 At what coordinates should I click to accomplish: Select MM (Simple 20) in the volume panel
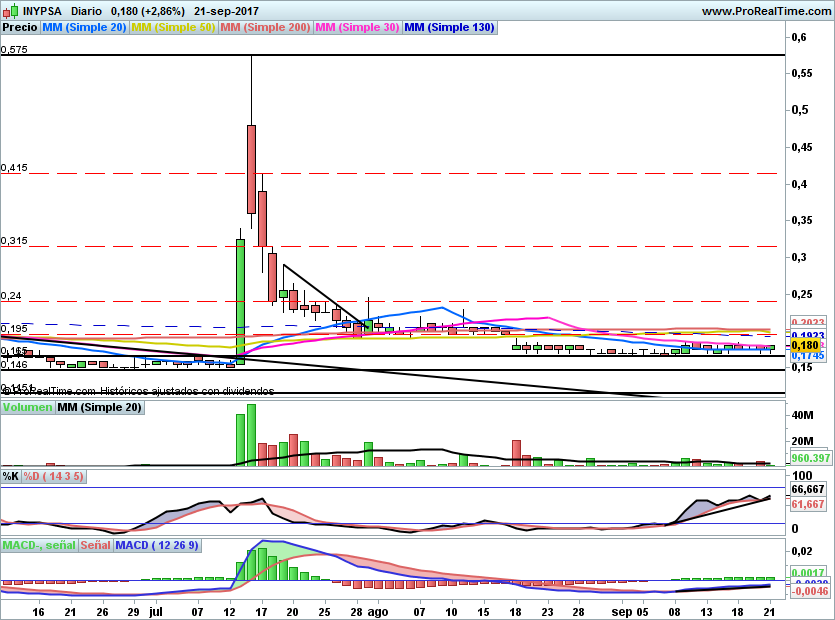(99, 408)
